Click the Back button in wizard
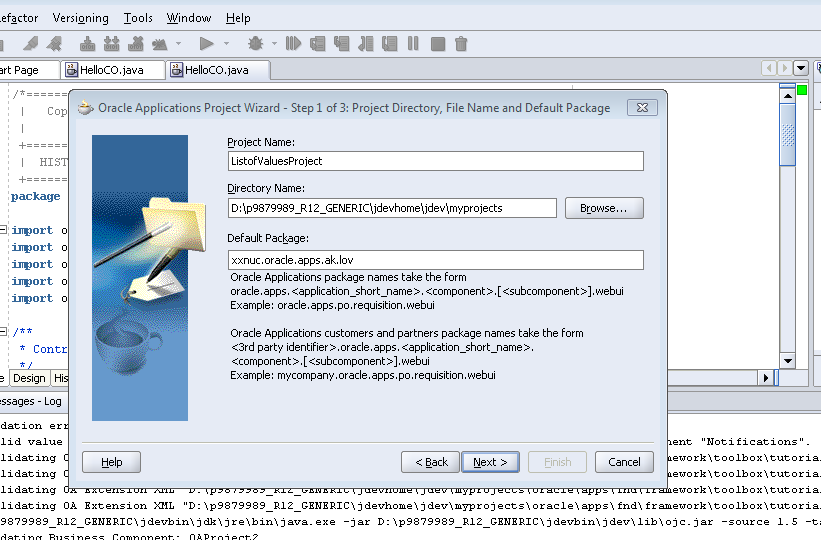Screen dimensions: 821x540 click(430, 462)
